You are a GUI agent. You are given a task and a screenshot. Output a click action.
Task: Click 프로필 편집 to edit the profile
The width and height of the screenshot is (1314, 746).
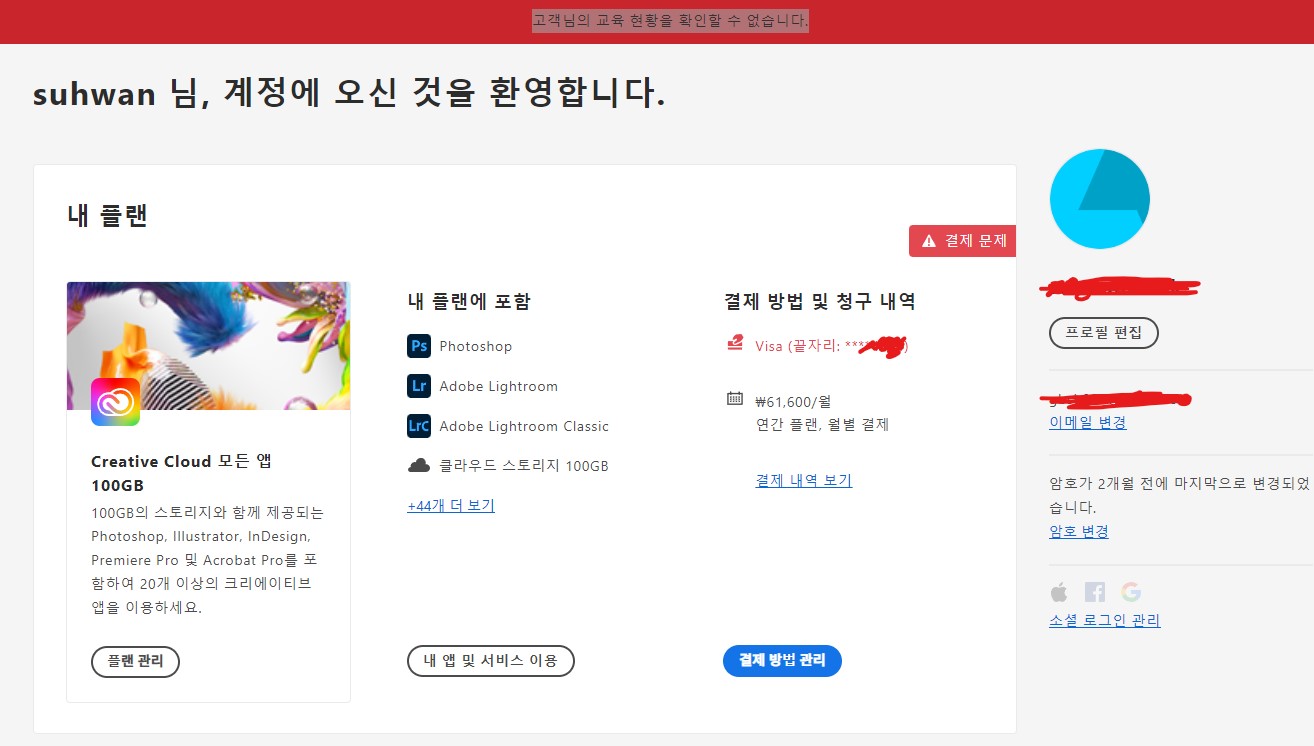(1103, 332)
